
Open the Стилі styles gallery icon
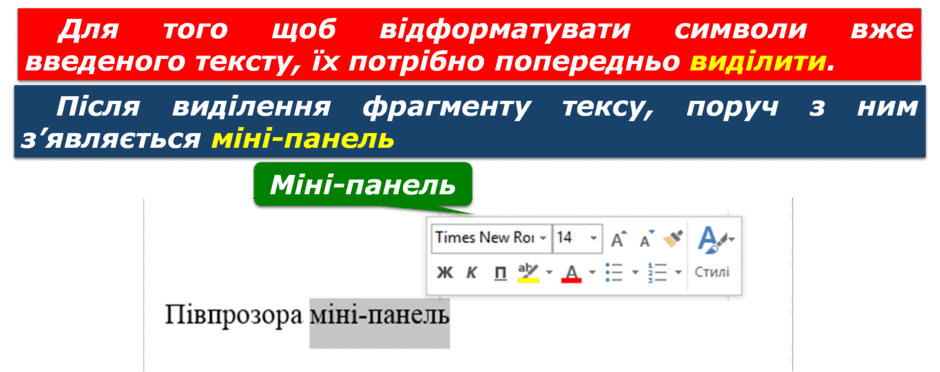pyautogui.click(x=715, y=240)
